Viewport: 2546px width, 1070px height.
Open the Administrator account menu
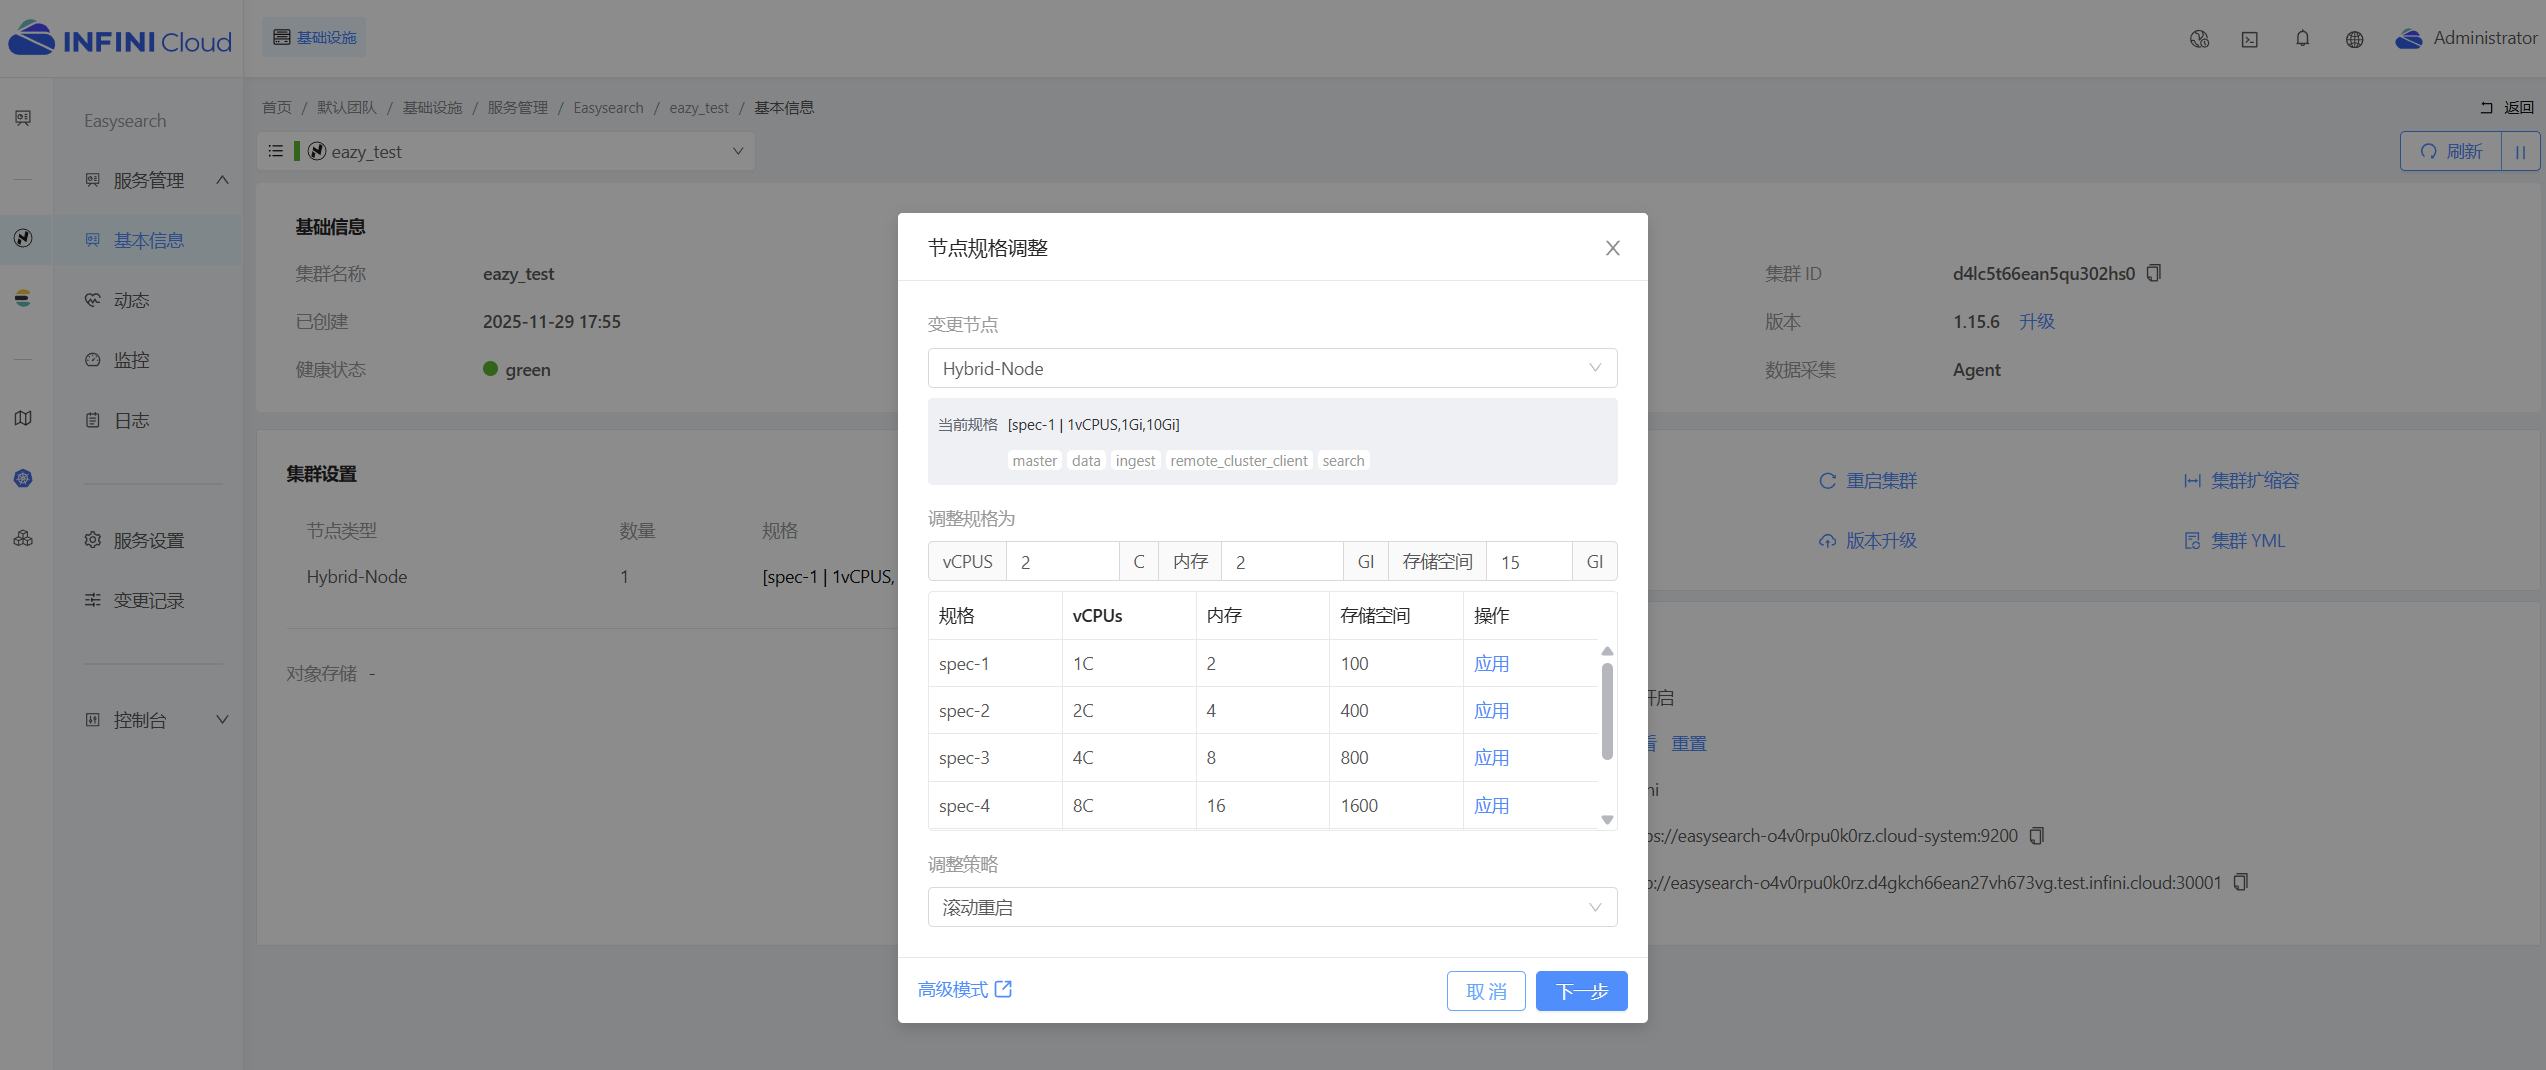(x=2466, y=38)
